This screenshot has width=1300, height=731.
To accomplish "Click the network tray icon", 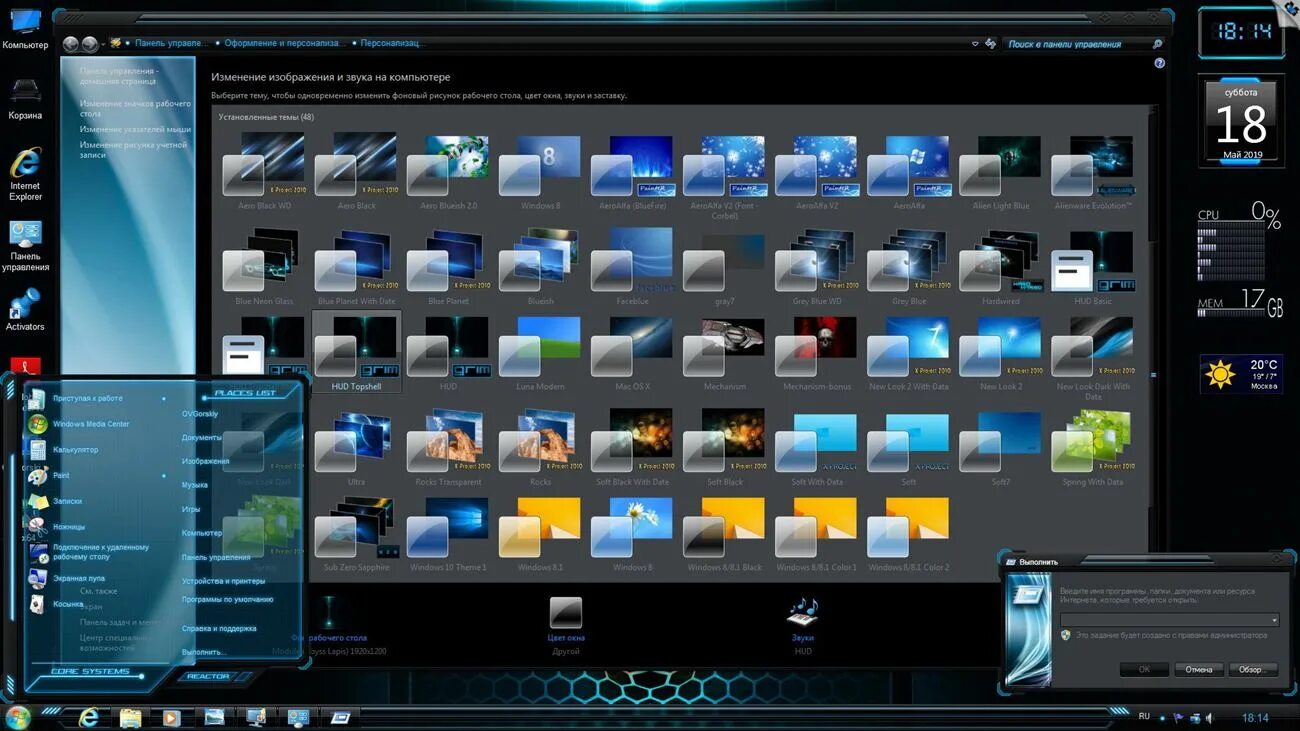I will click(x=1194, y=718).
